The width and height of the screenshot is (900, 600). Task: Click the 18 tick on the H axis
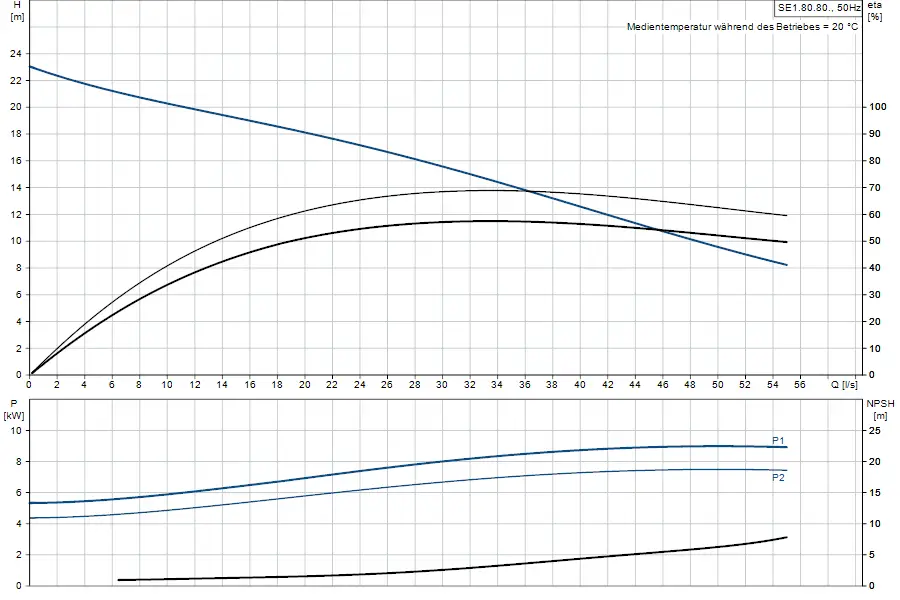(x=15, y=134)
